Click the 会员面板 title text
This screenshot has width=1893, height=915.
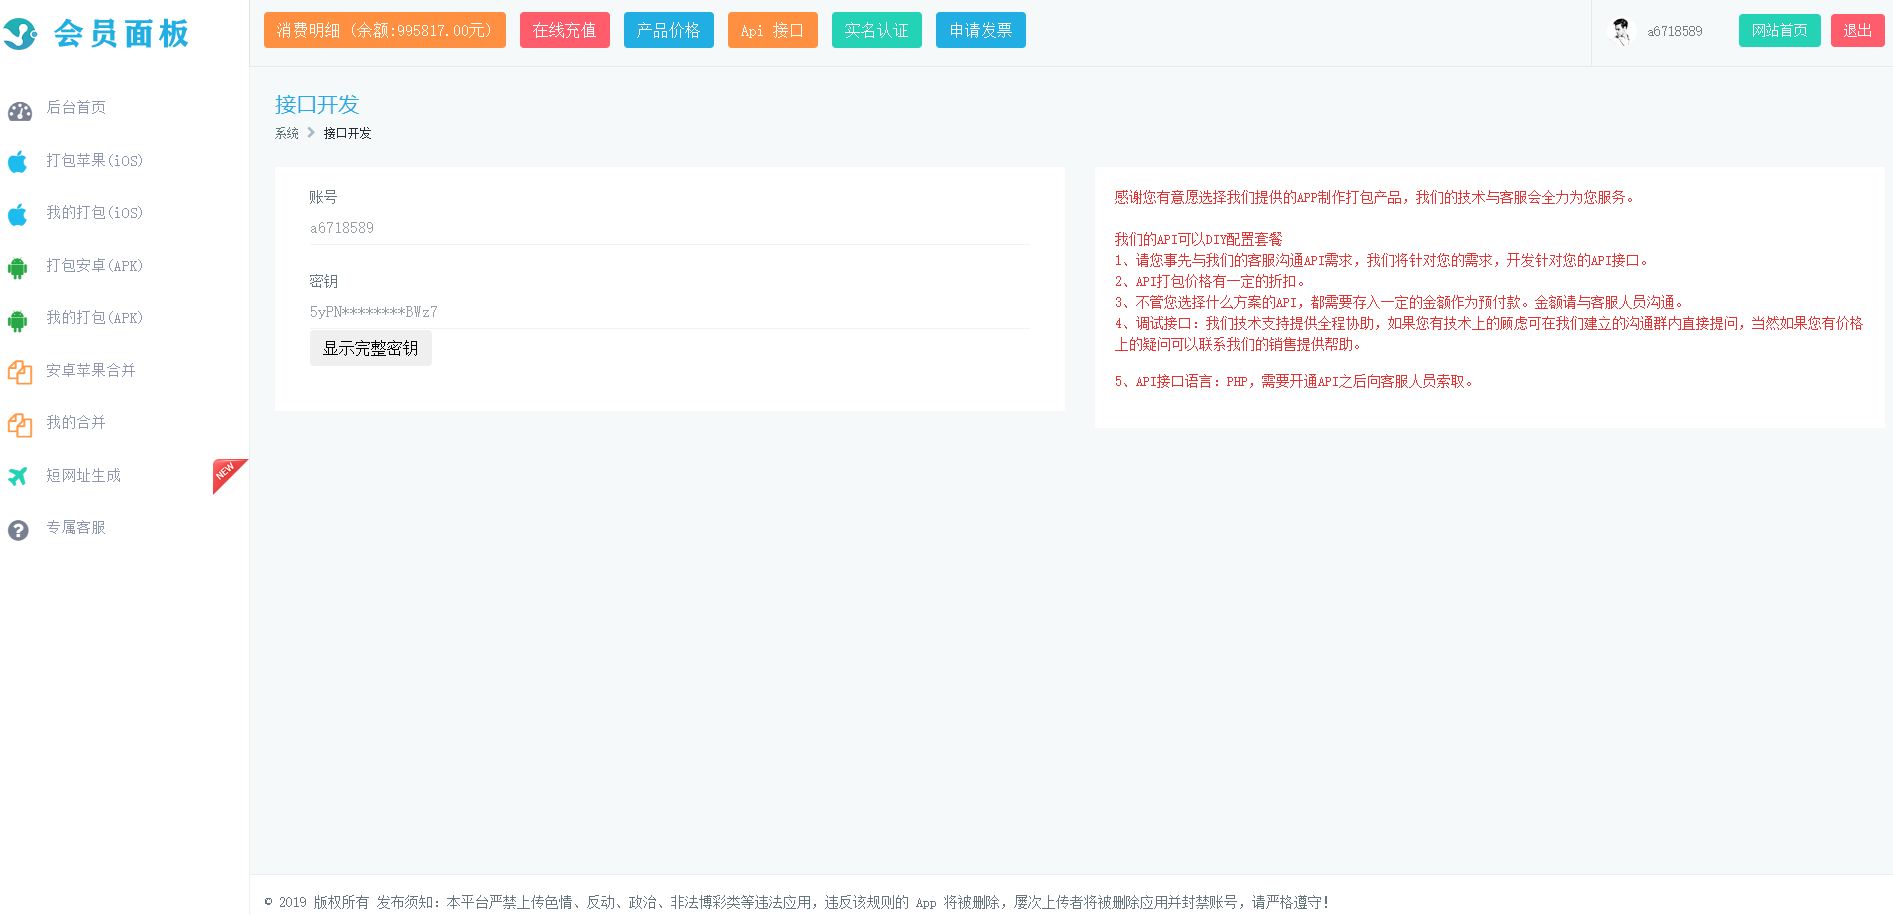point(121,34)
